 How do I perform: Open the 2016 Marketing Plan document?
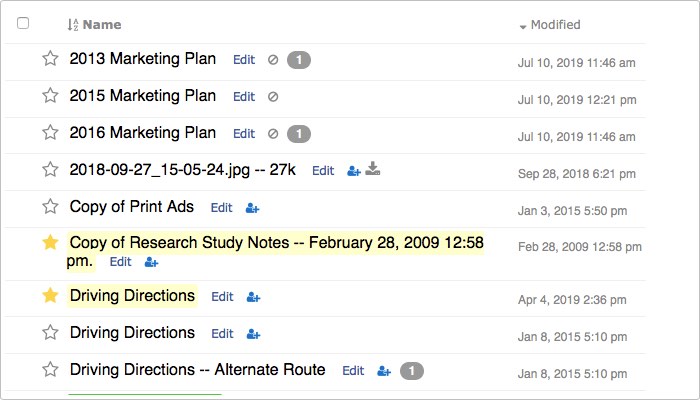coord(142,133)
